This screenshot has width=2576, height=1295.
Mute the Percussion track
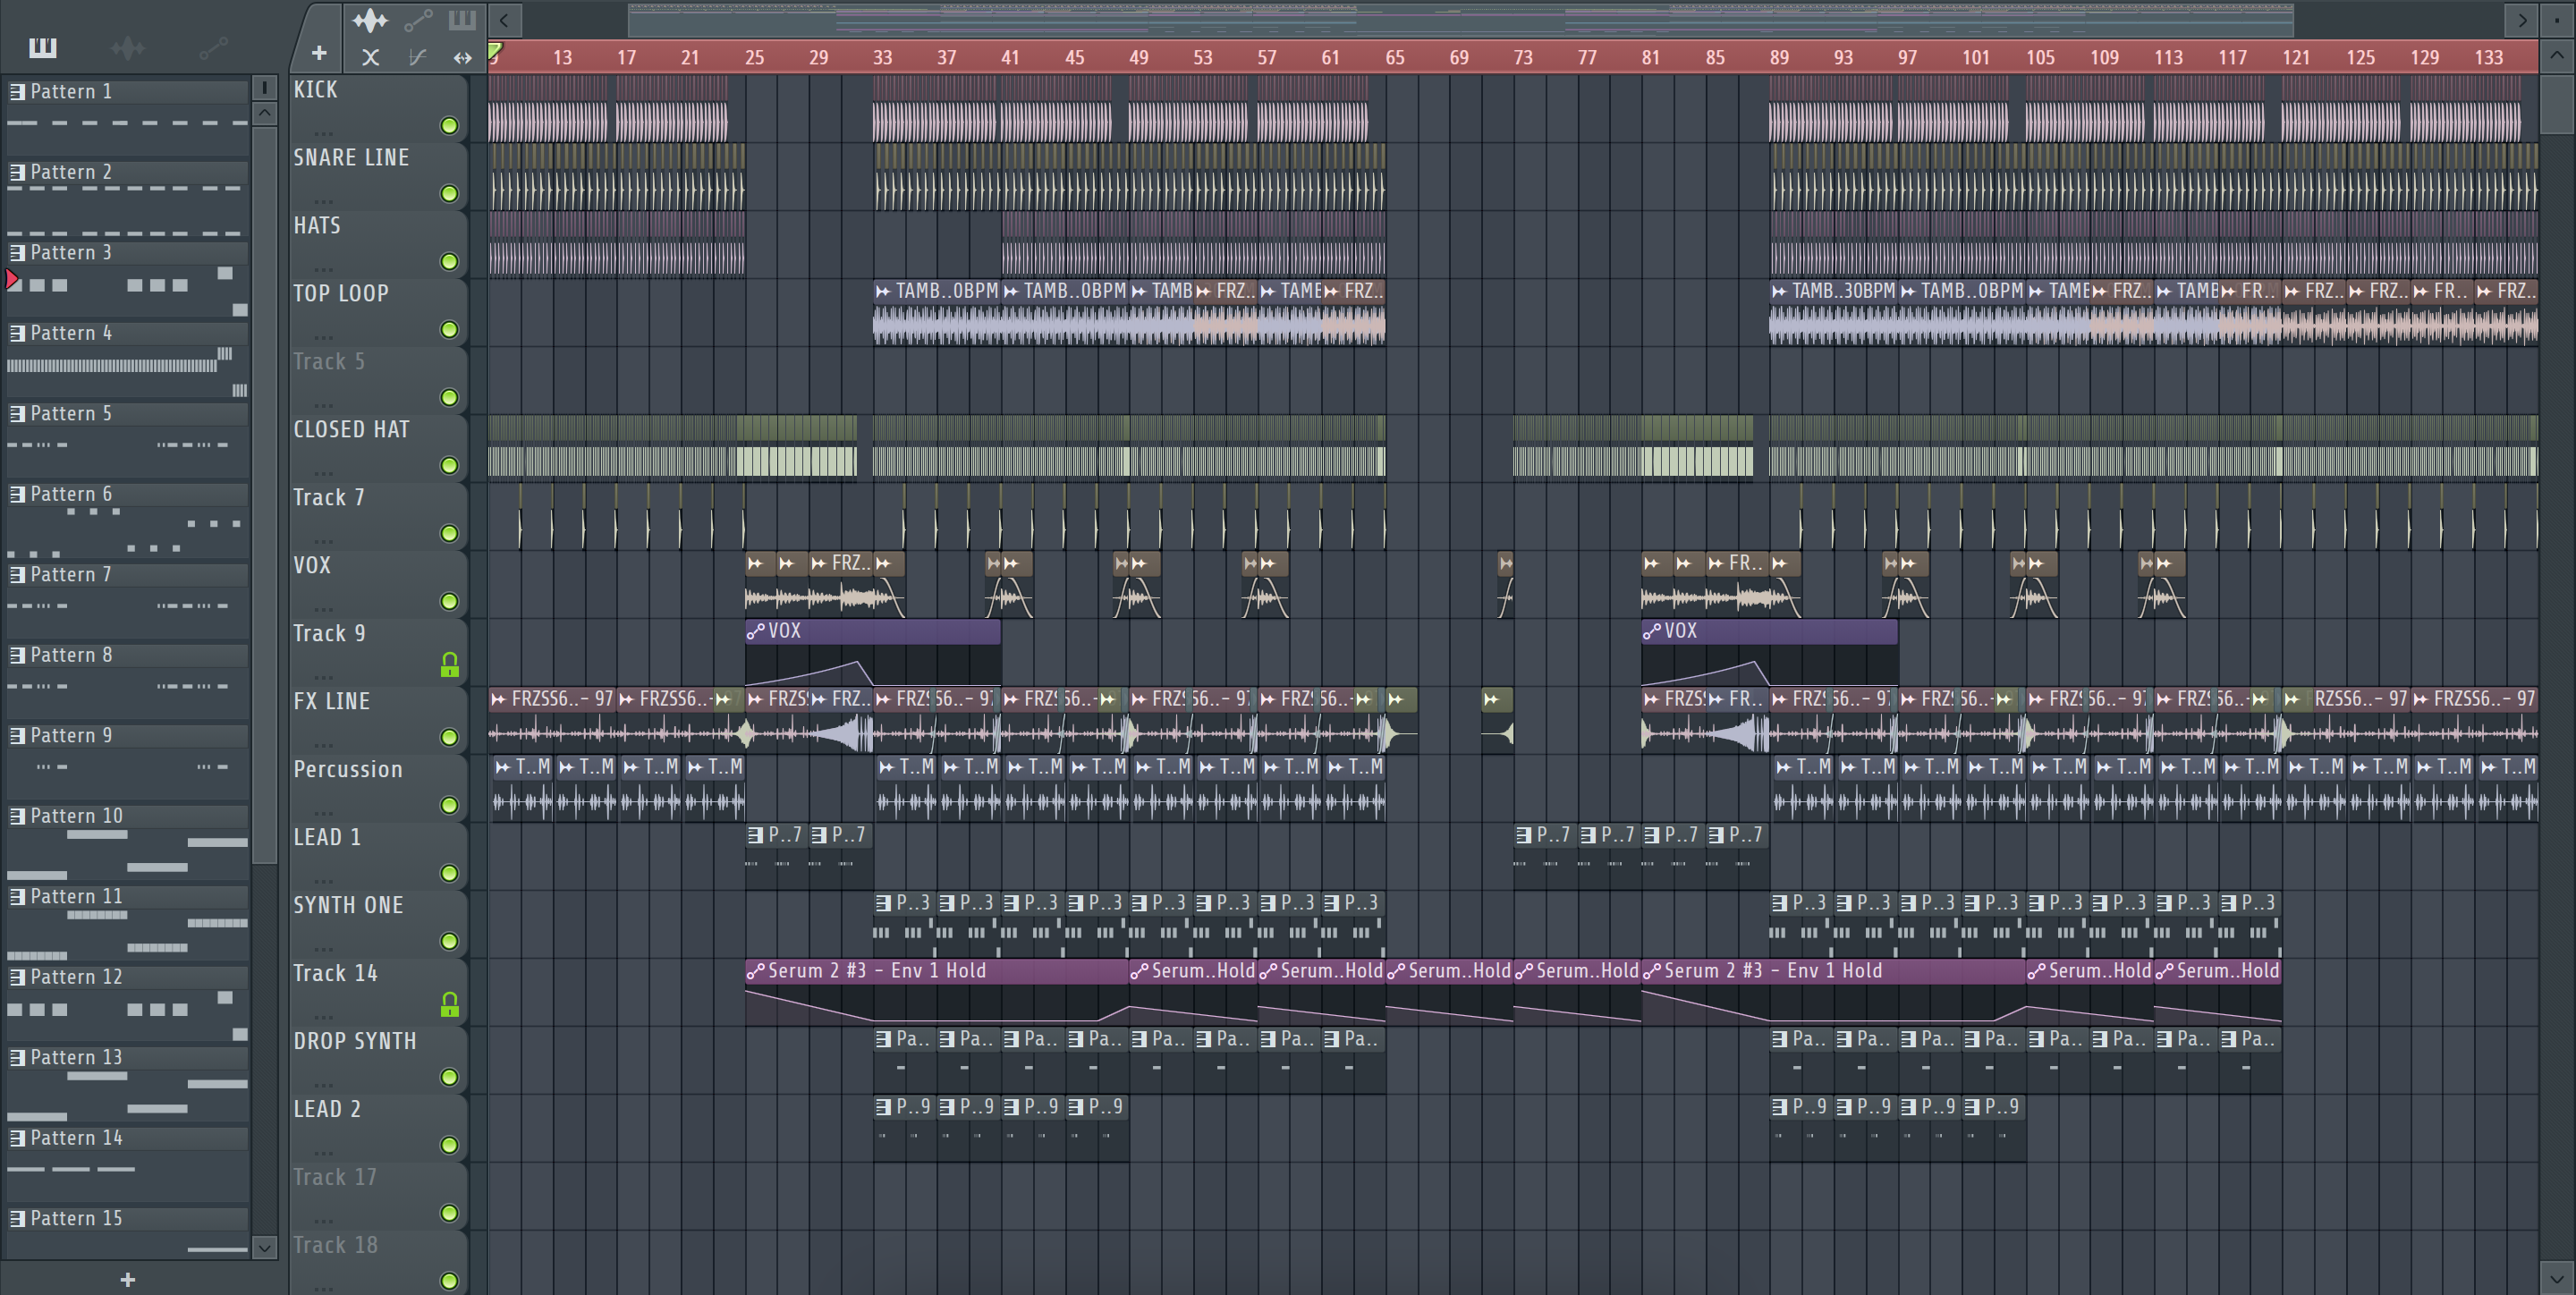[449, 806]
